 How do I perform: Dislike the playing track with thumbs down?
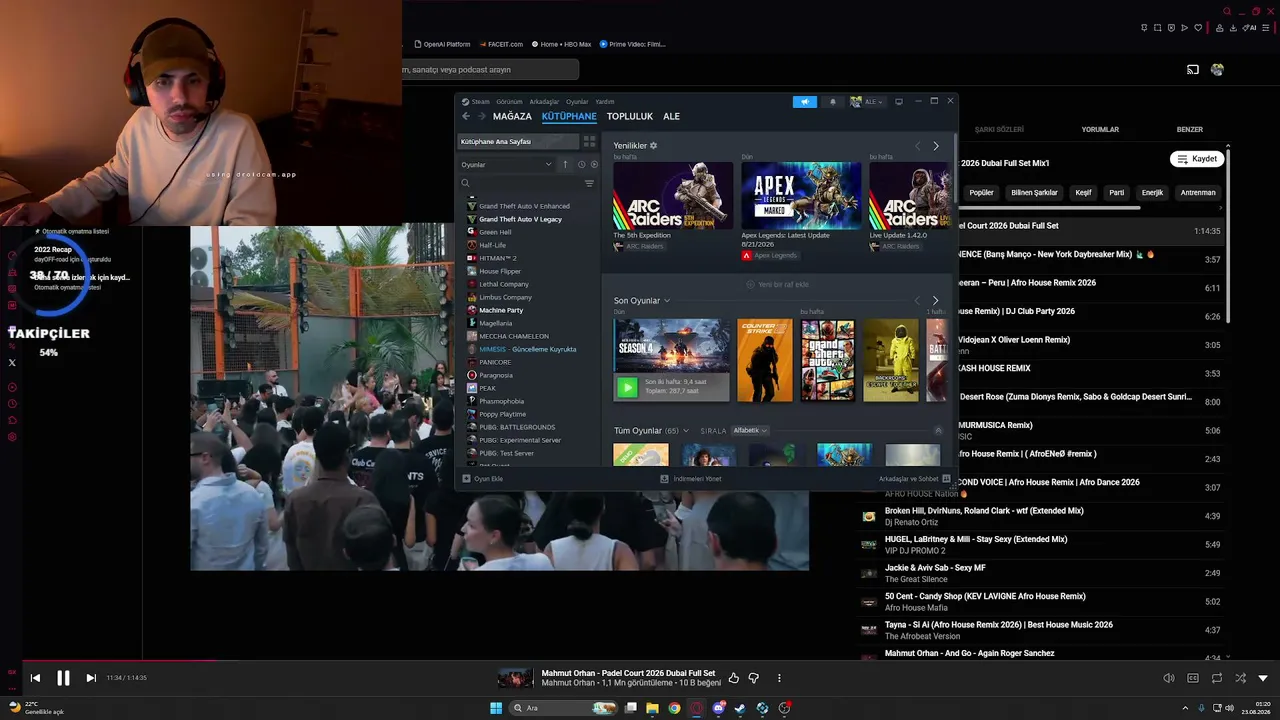(754, 678)
